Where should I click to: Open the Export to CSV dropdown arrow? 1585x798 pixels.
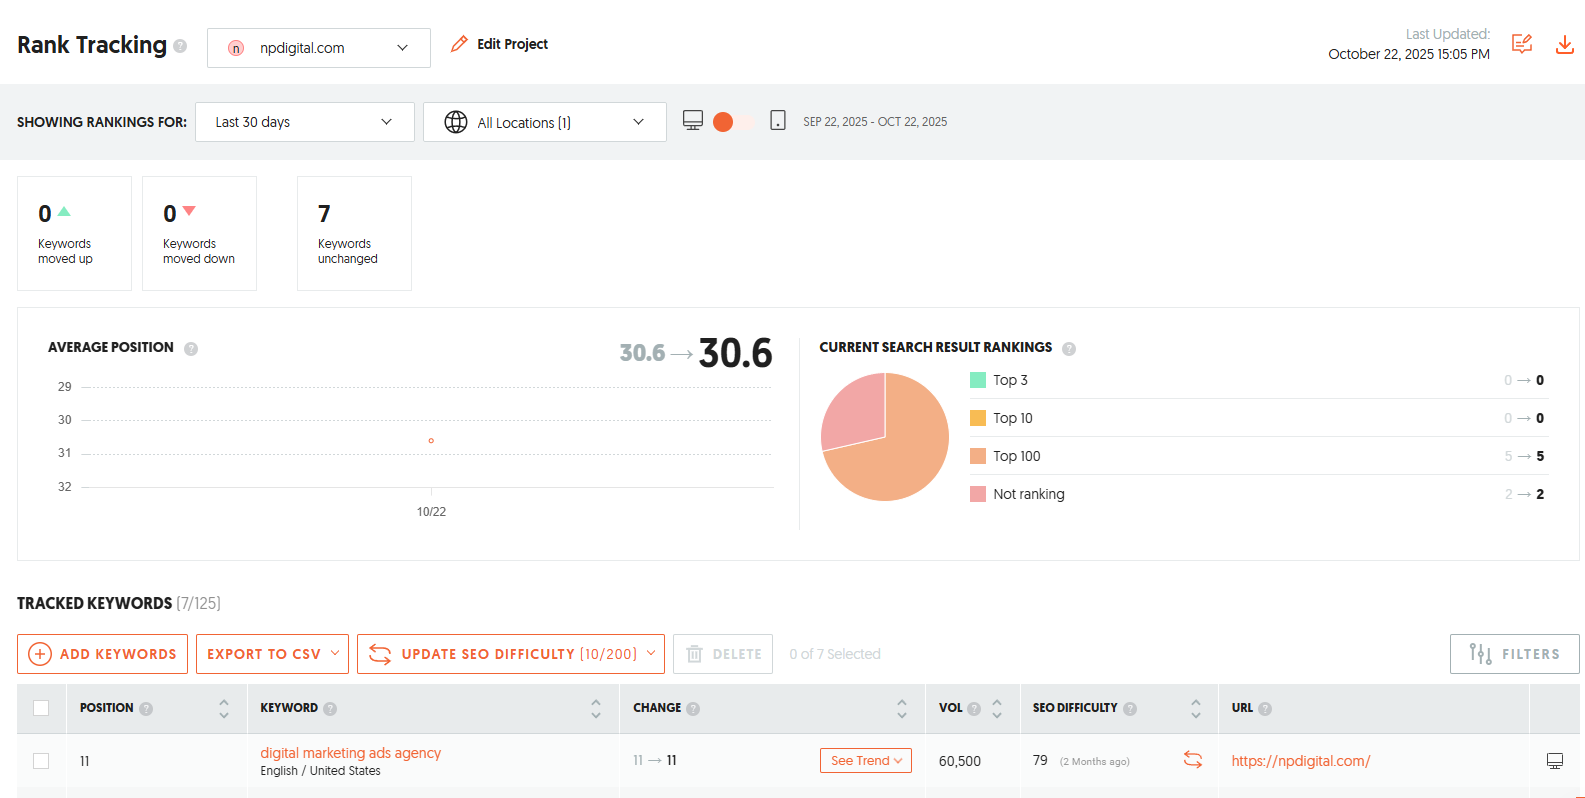point(335,653)
